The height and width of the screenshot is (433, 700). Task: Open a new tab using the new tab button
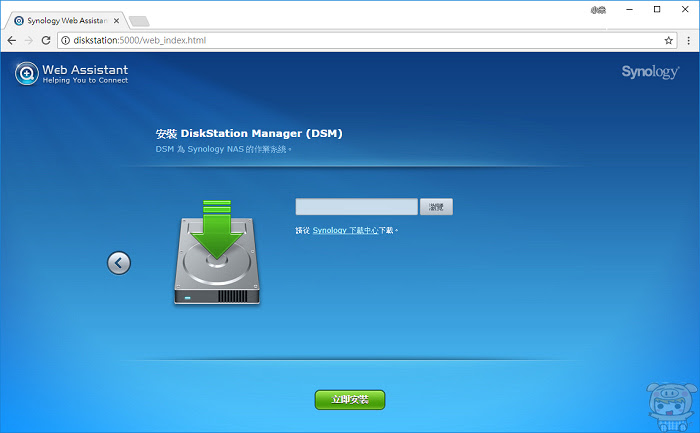pyautogui.click(x=139, y=21)
